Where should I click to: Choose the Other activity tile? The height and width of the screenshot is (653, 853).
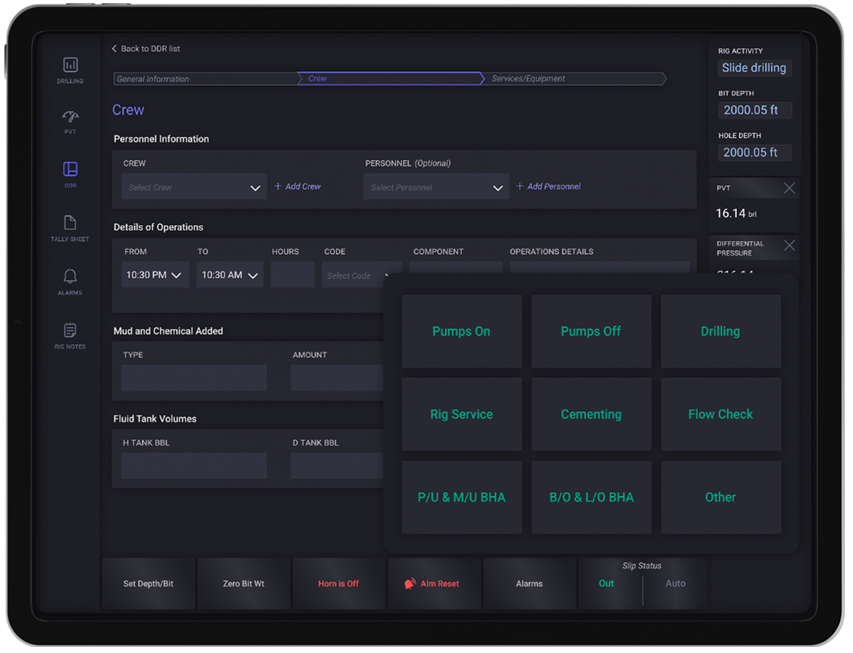pos(720,497)
